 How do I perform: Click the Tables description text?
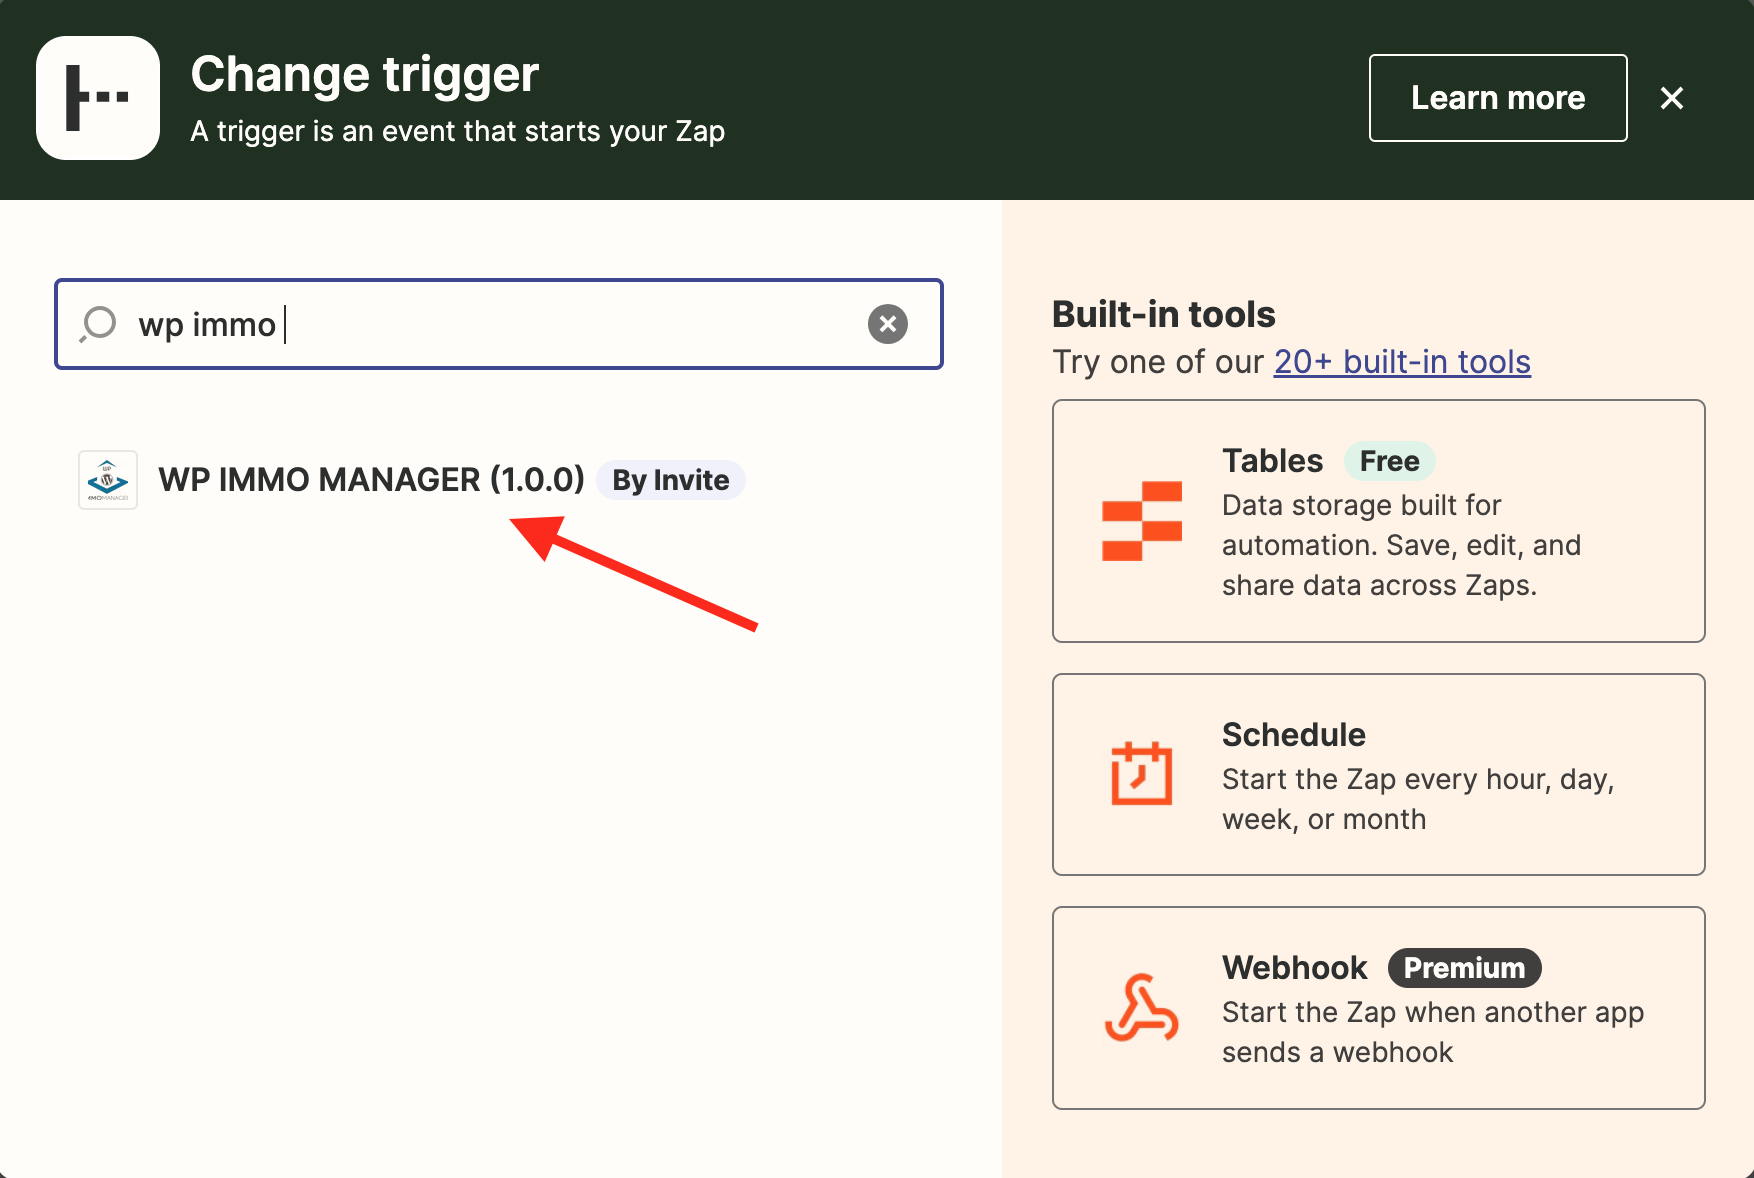point(1400,545)
